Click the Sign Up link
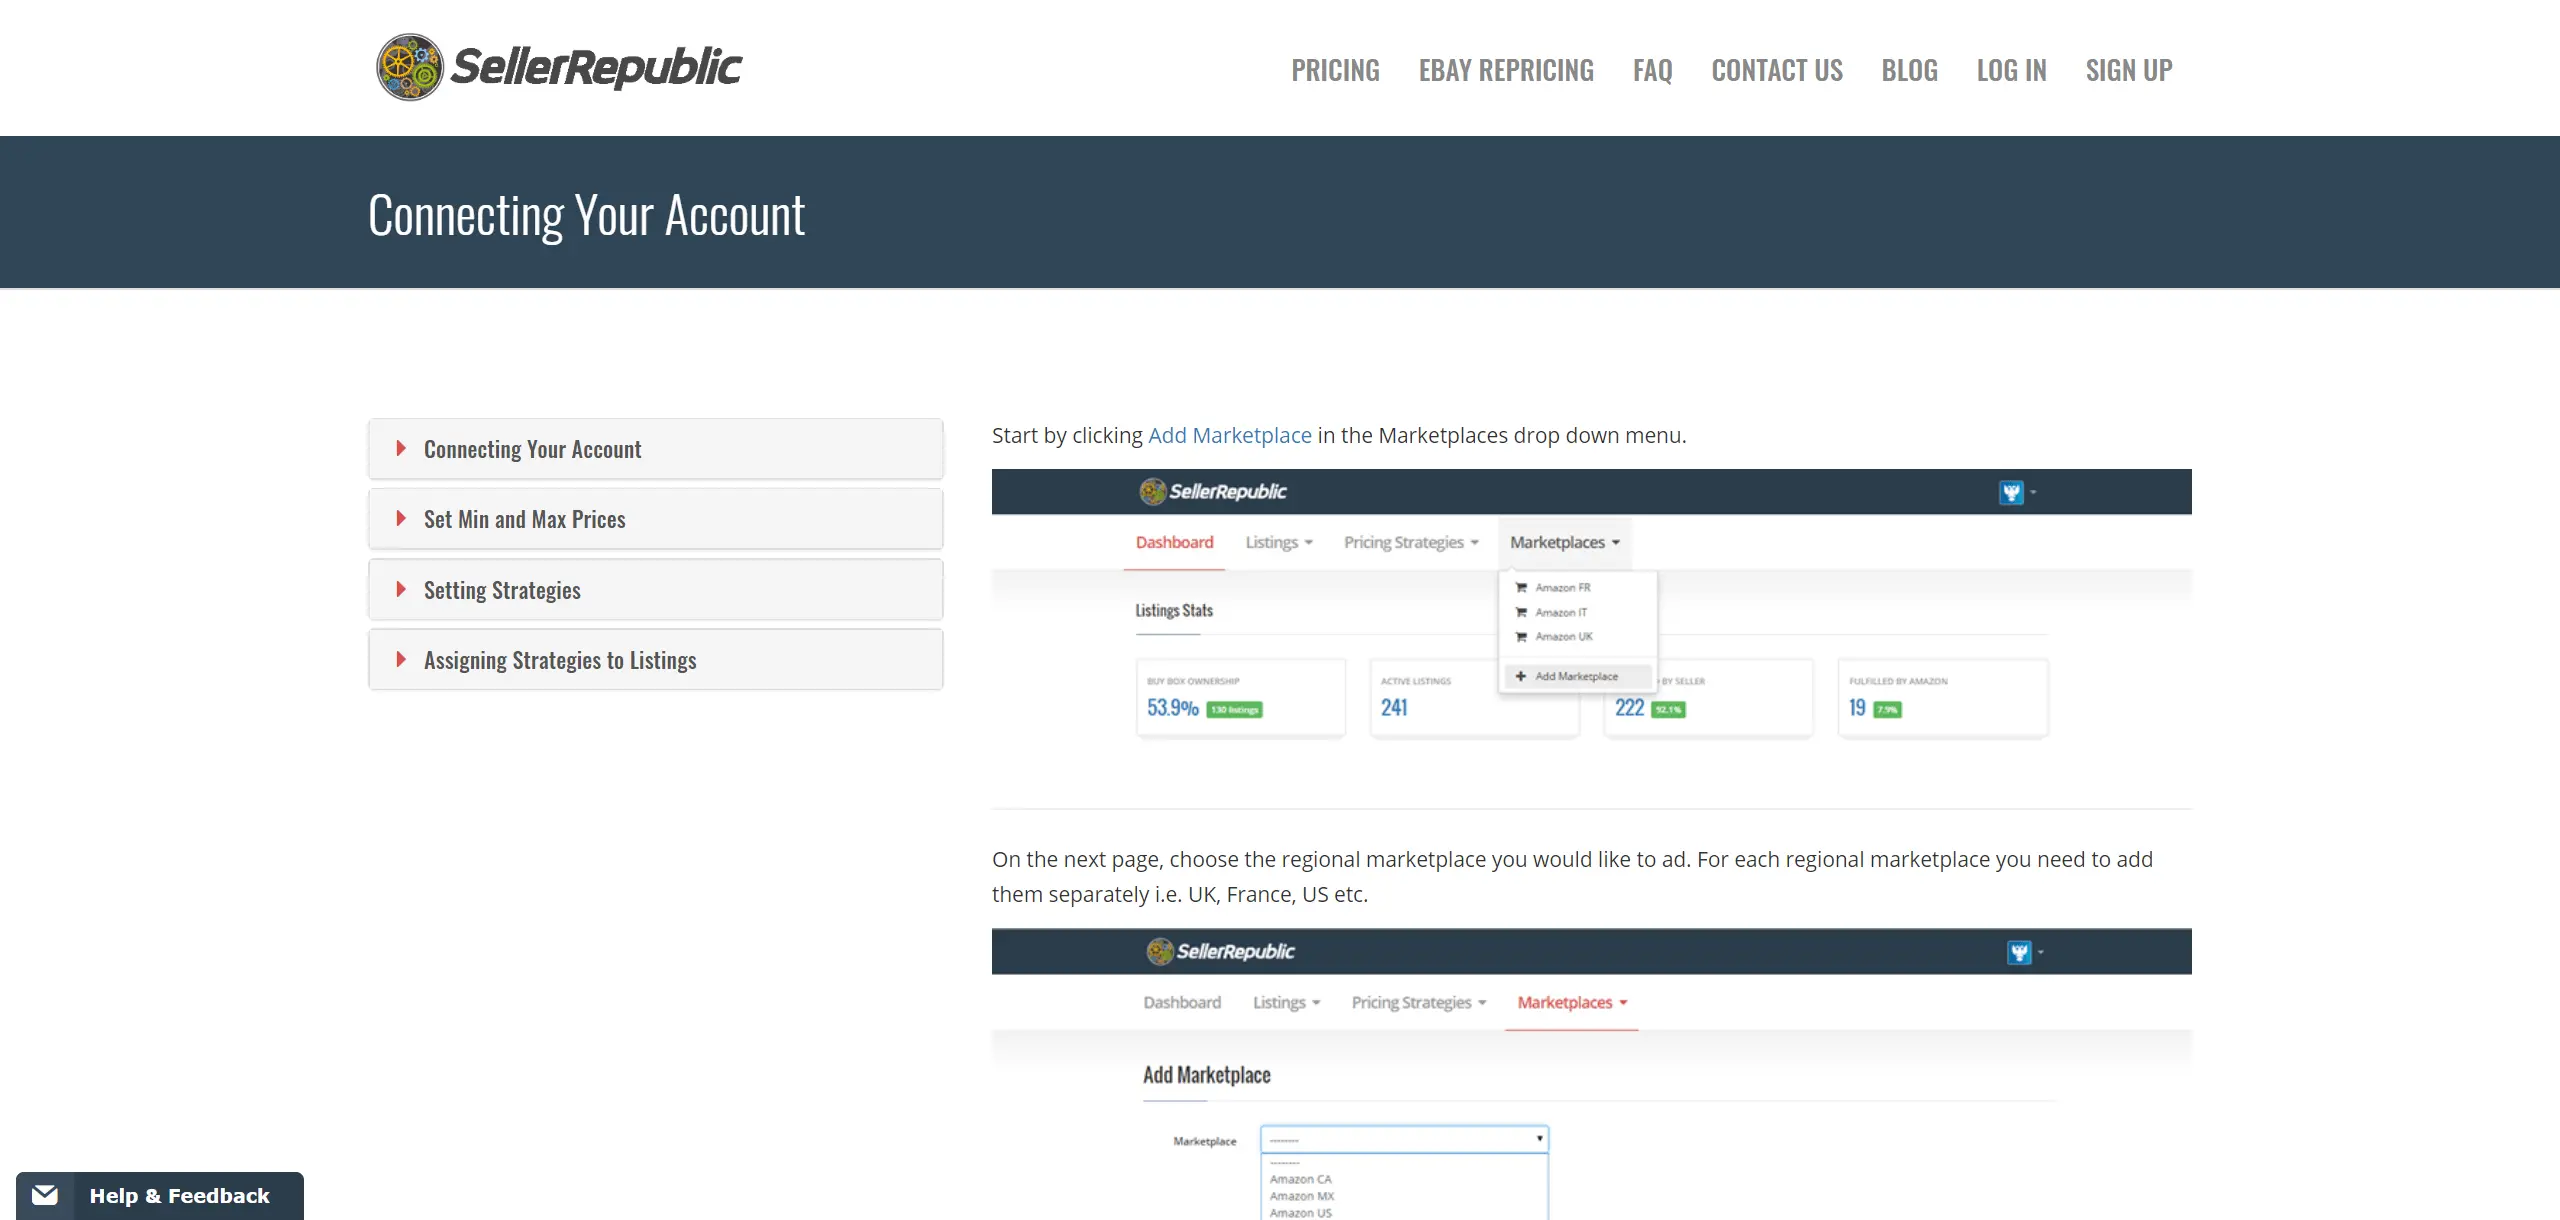The width and height of the screenshot is (2560, 1220). (2129, 70)
